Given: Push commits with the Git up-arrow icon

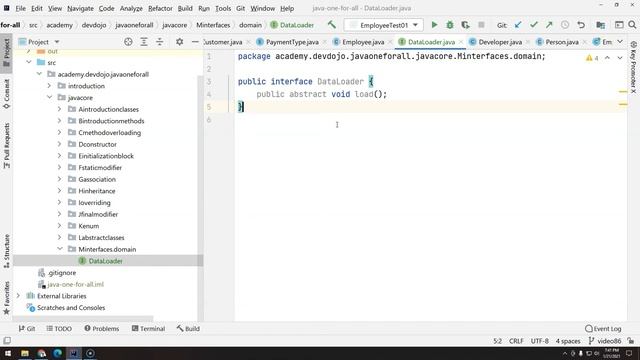Looking at the screenshot, I should [x=549, y=25].
